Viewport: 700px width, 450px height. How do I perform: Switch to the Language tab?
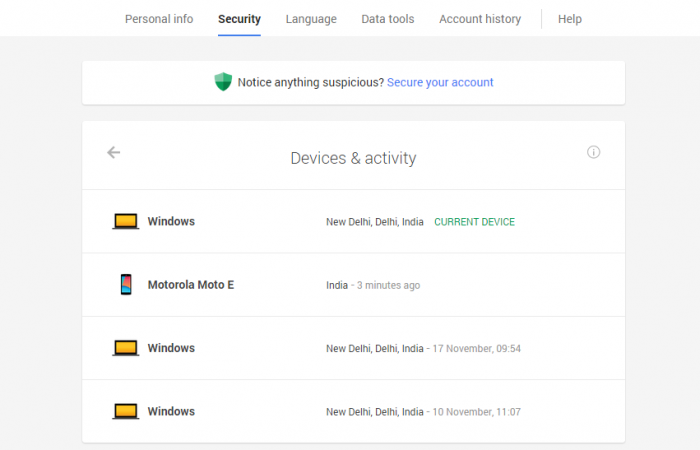[311, 19]
